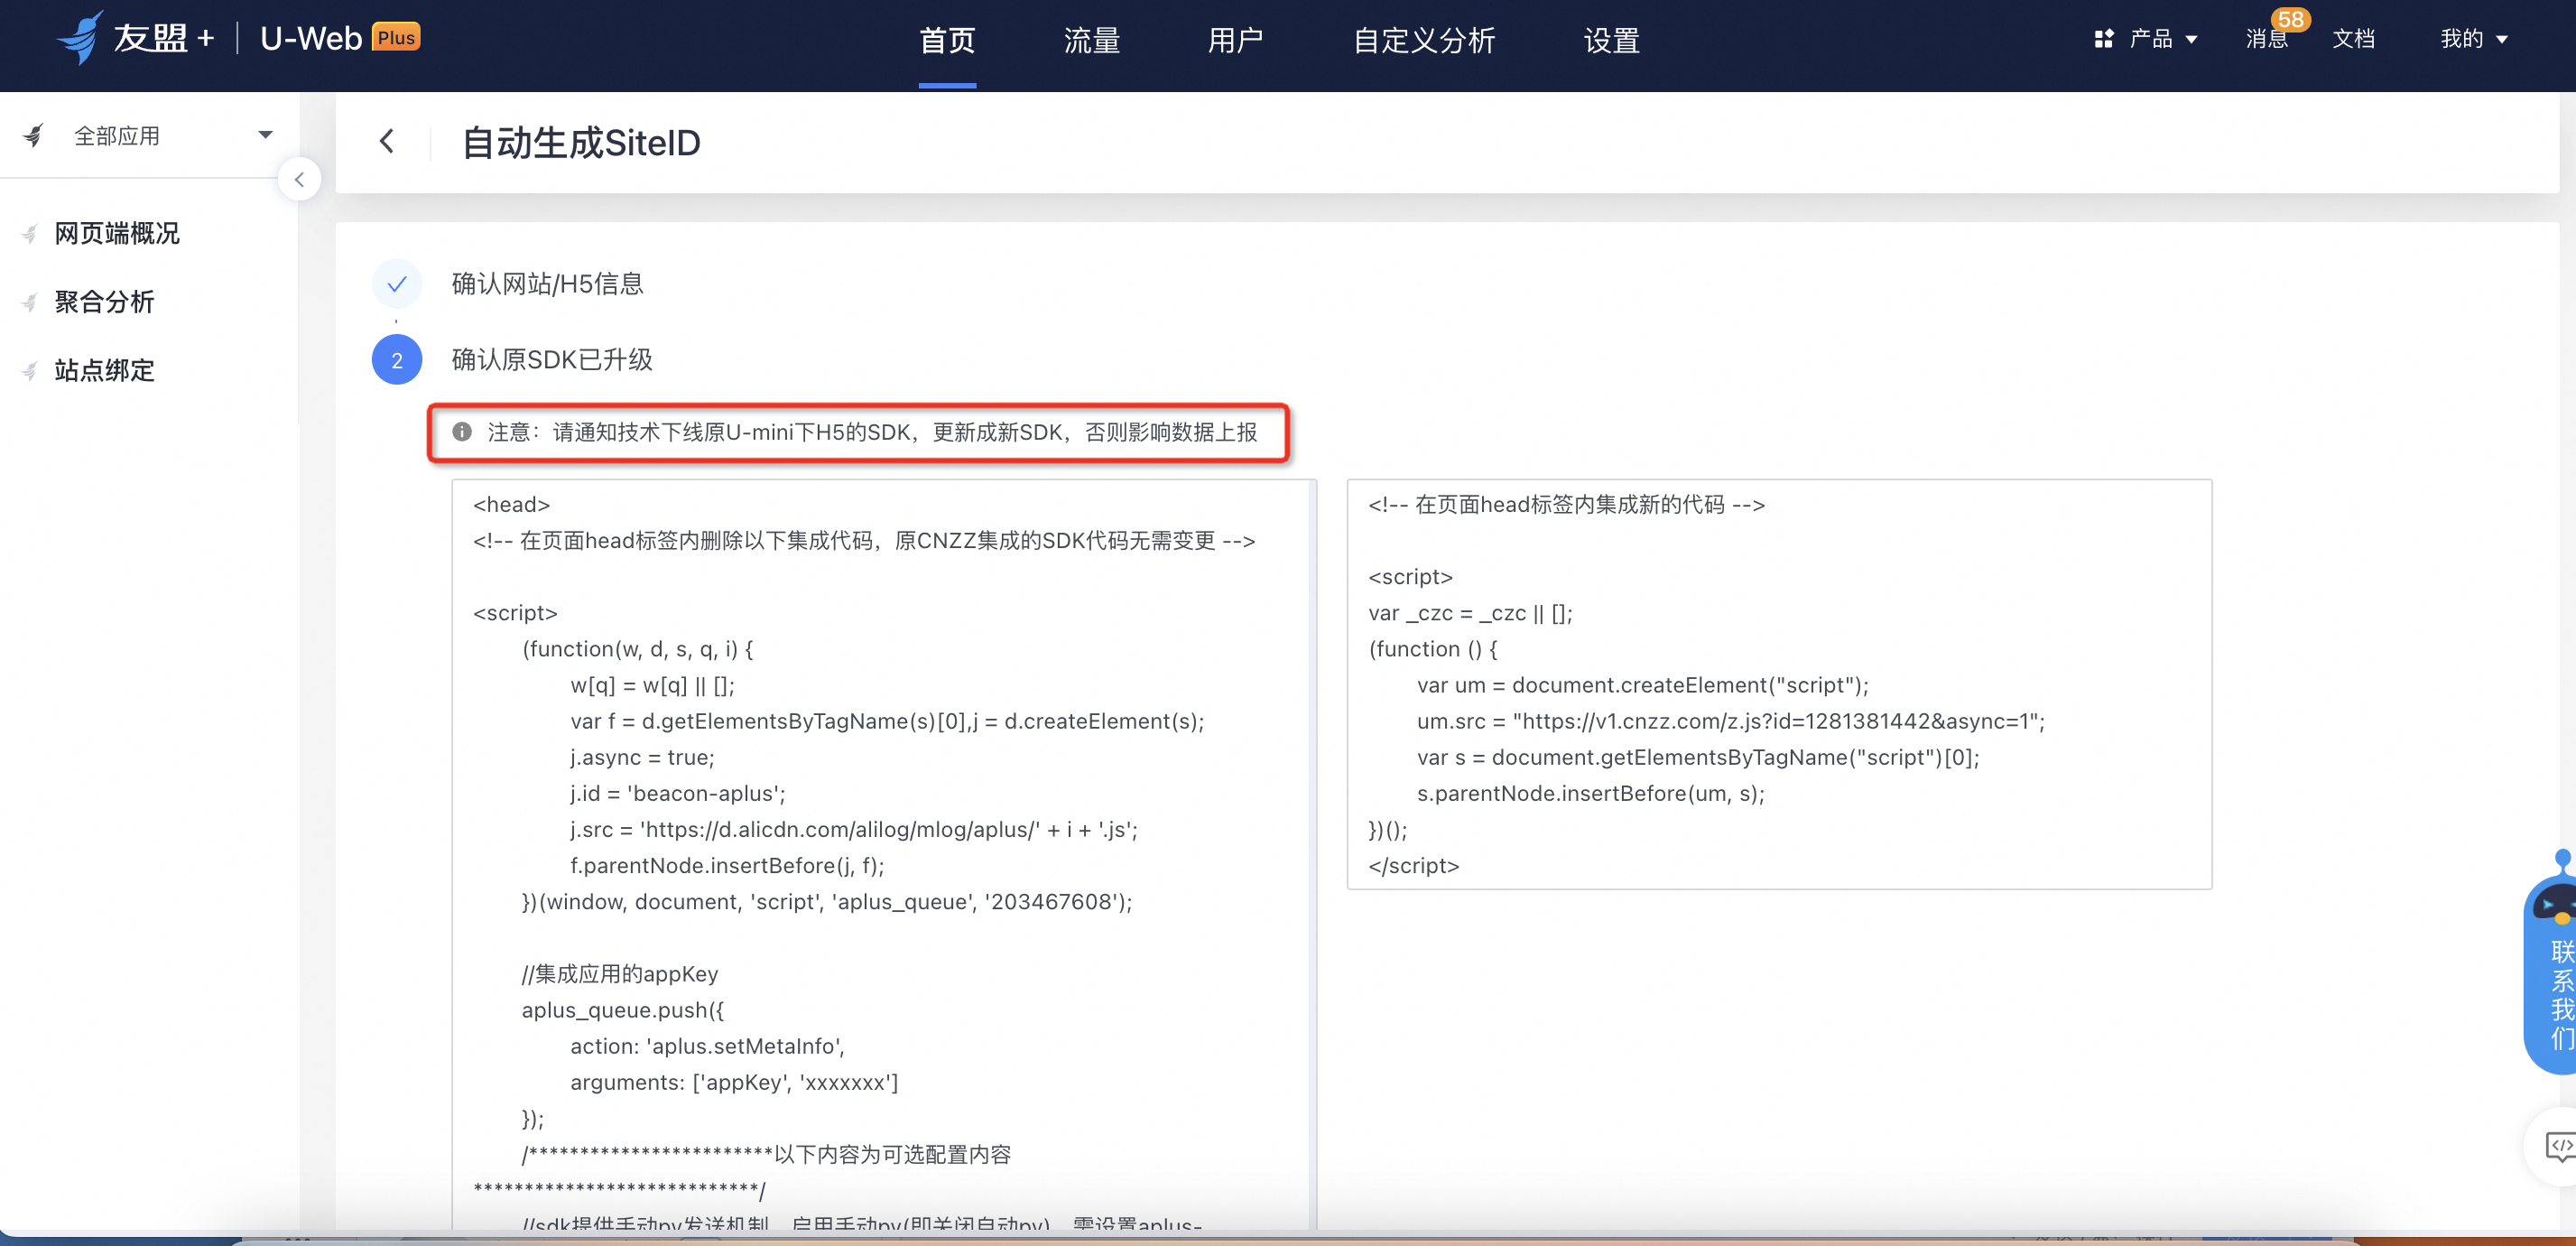The height and width of the screenshot is (1246, 2576).
Task: Open 站点绑定 in the sidebar
Action: (105, 371)
